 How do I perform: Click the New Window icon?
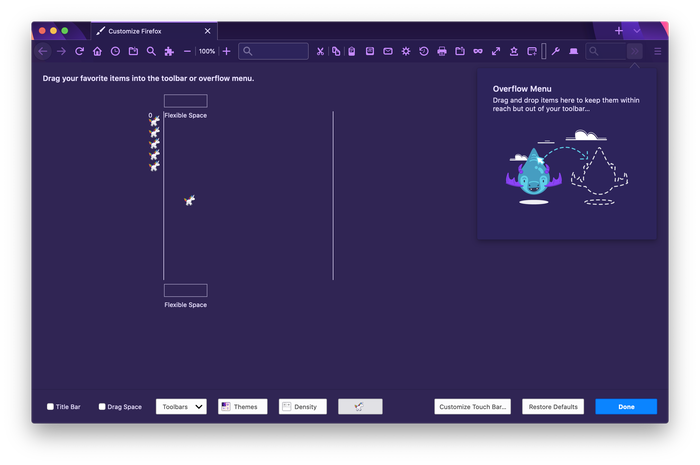[x=532, y=51]
